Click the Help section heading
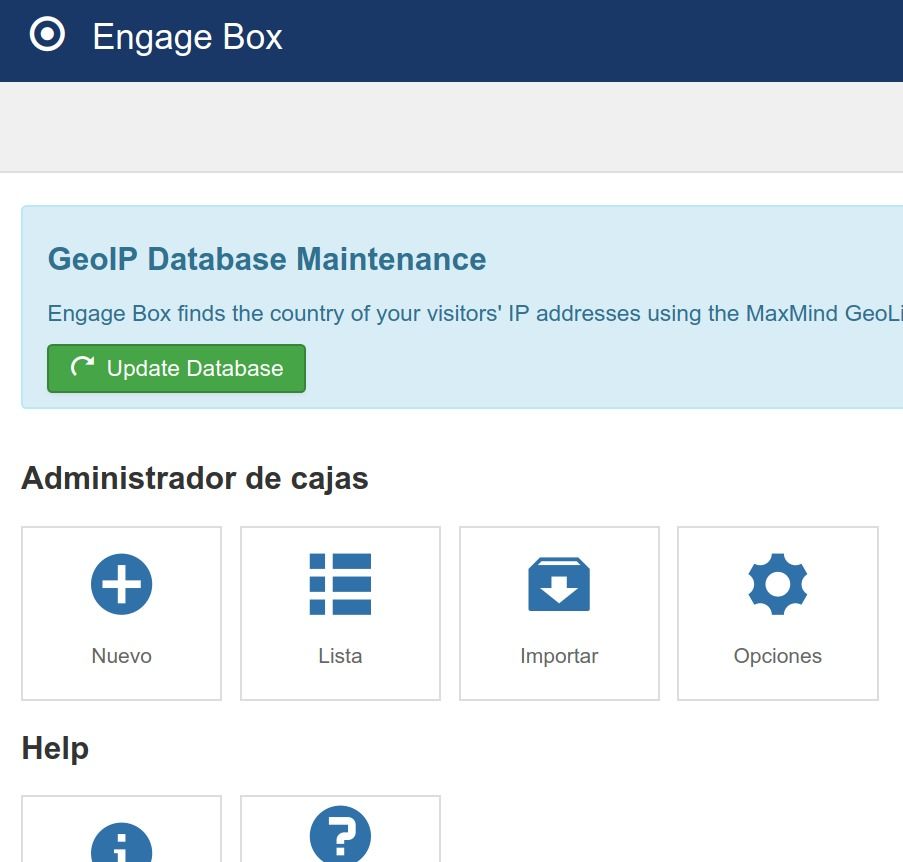Screen dimensions: 903x862 click(55, 749)
